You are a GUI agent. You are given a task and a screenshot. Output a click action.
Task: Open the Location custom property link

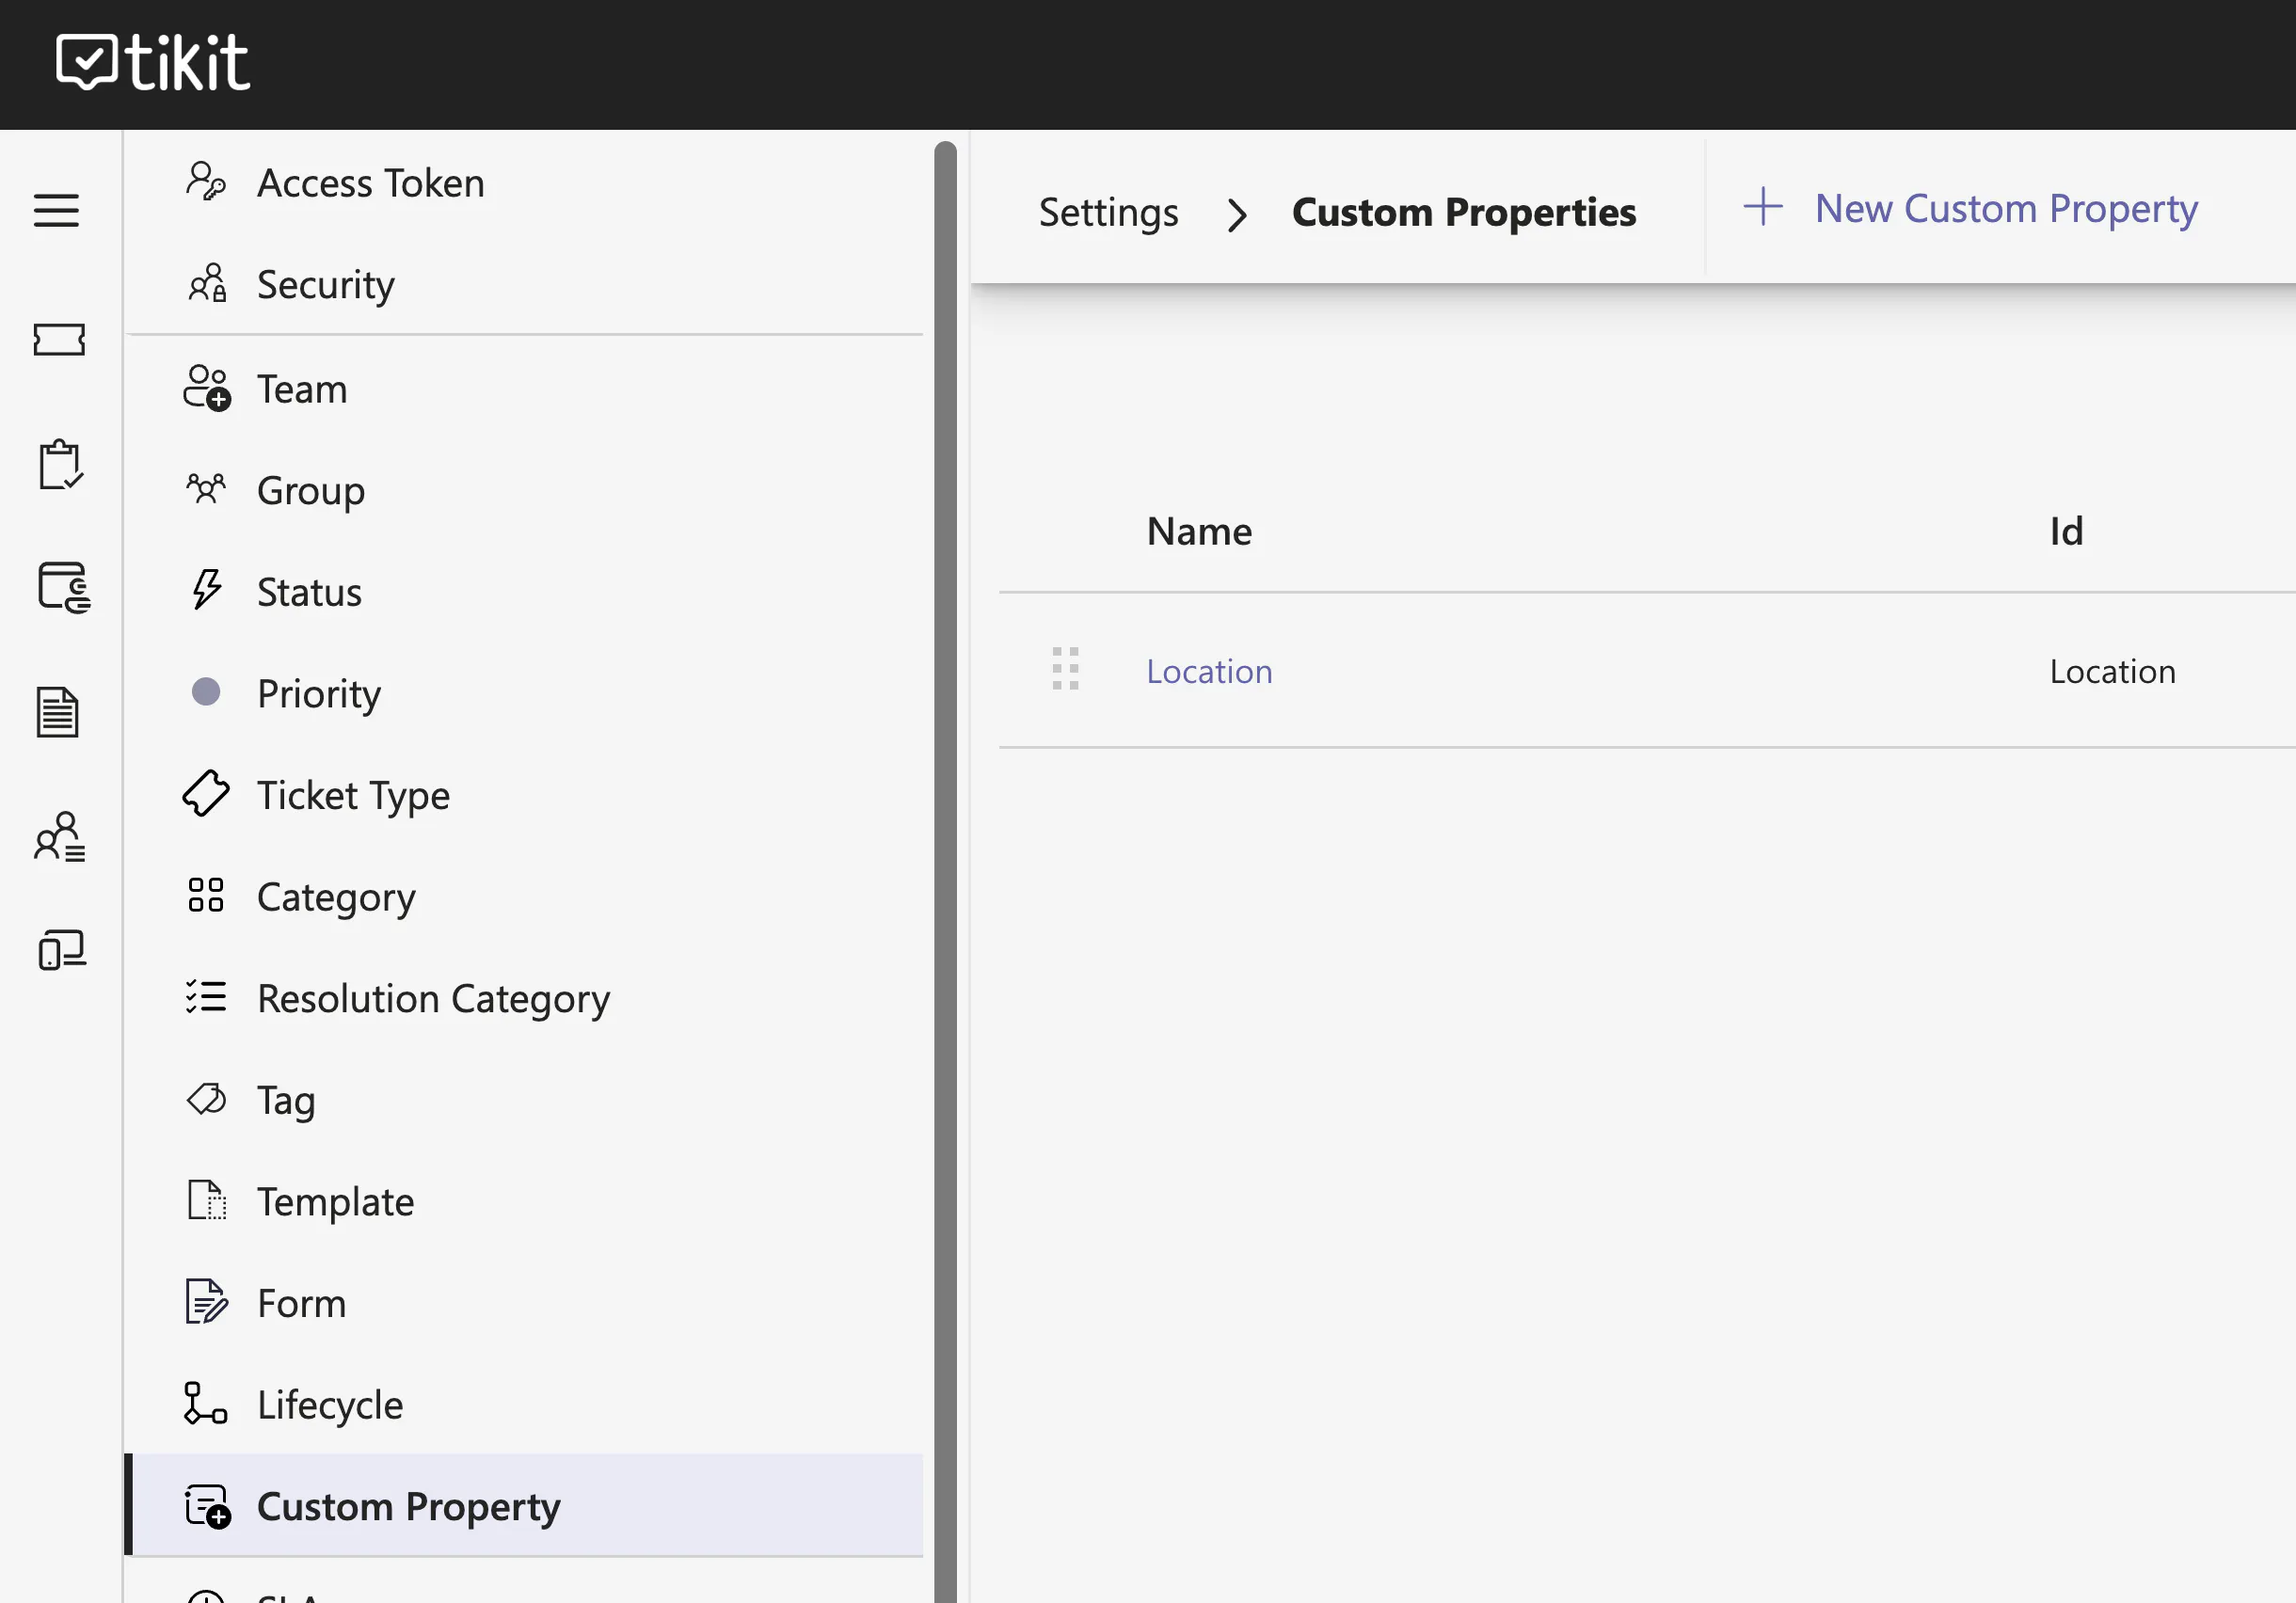pyautogui.click(x=1209, y=671)
